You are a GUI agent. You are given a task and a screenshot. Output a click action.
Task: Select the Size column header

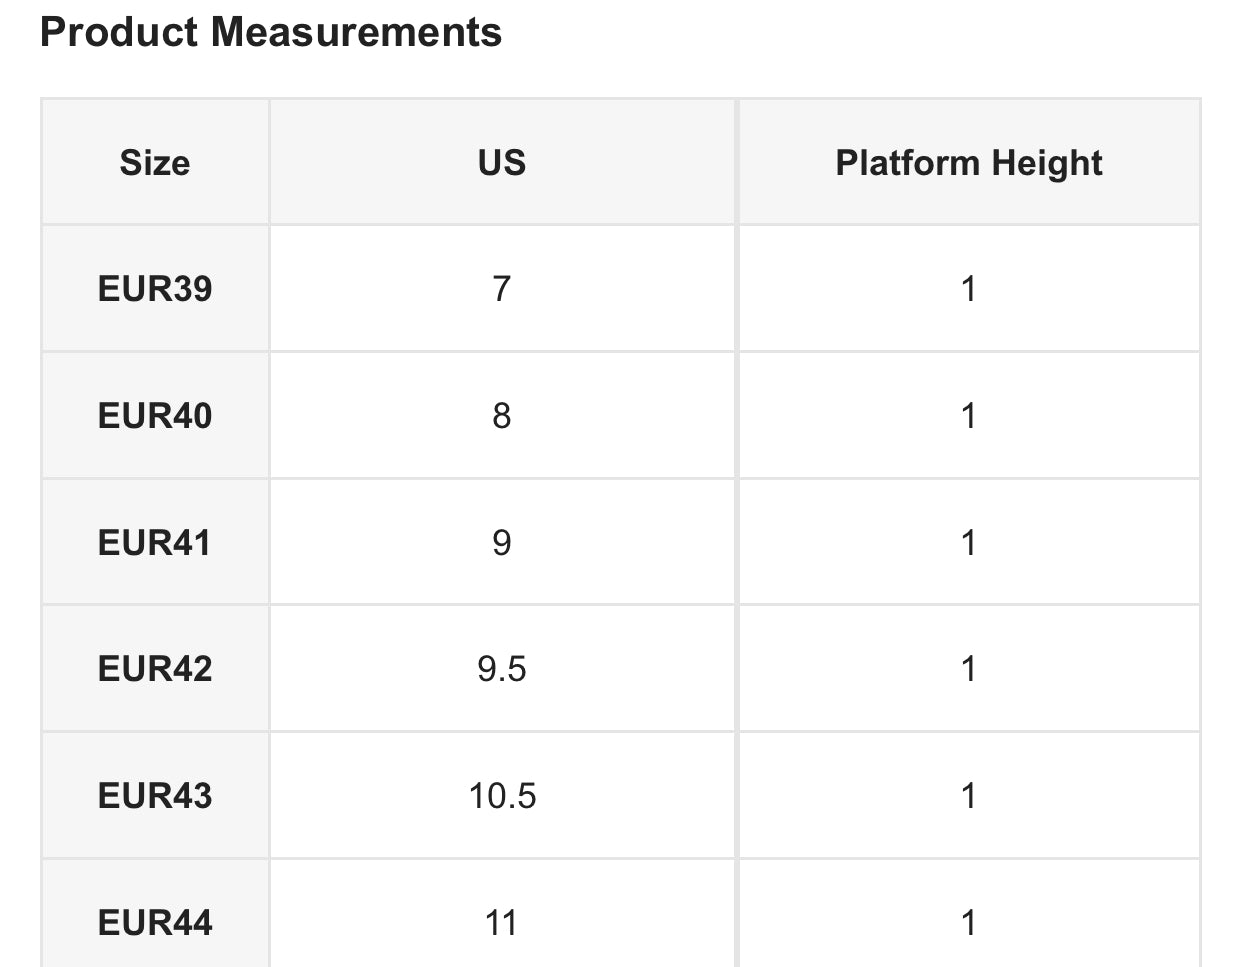point(155,163)
